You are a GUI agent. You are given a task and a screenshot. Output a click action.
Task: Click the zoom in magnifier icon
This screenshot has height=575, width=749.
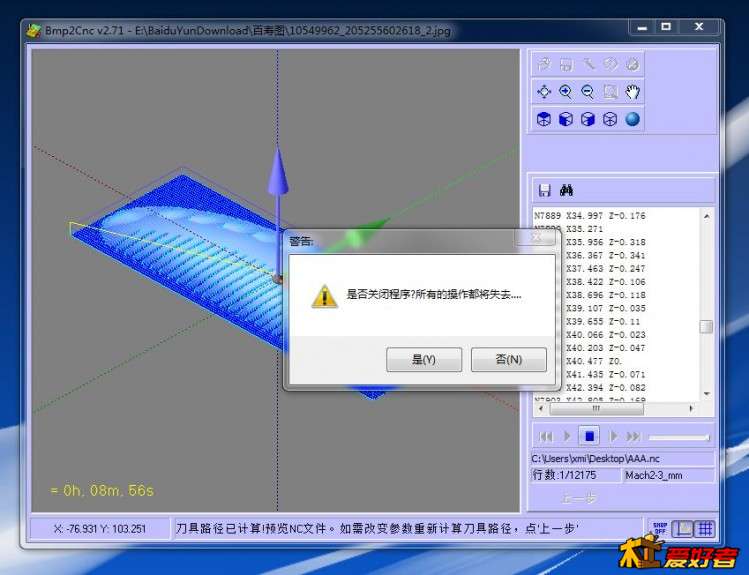click(566, 92)
